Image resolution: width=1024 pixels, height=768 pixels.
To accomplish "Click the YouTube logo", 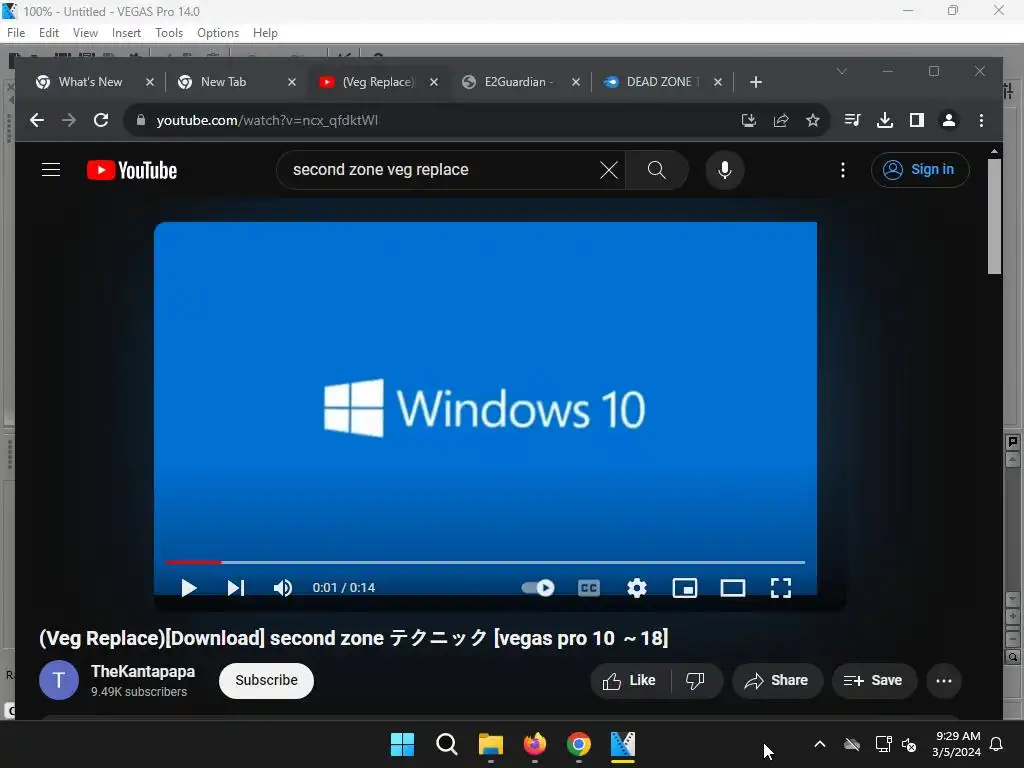I will click(132, 170).
